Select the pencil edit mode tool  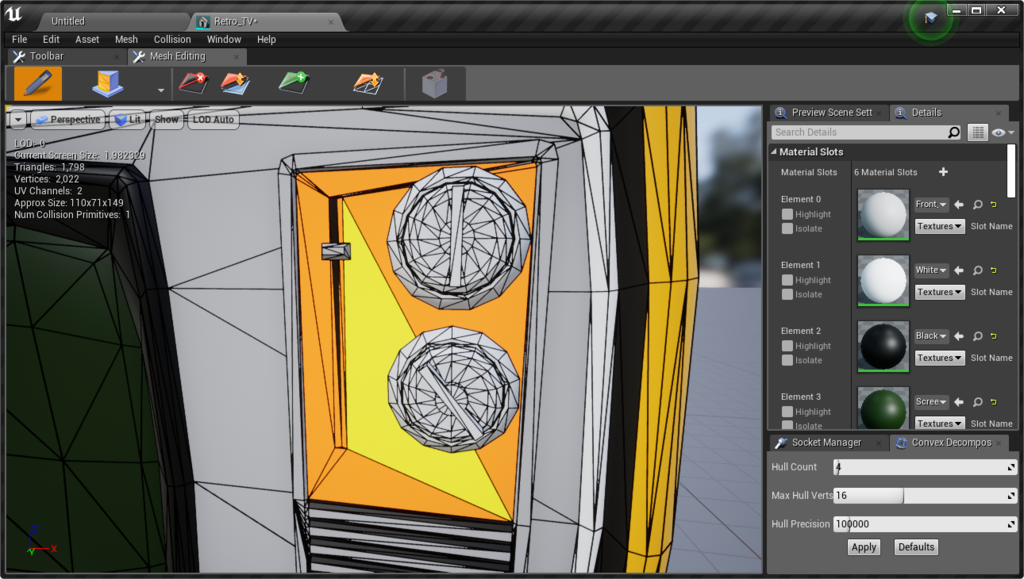click(37, 84)
